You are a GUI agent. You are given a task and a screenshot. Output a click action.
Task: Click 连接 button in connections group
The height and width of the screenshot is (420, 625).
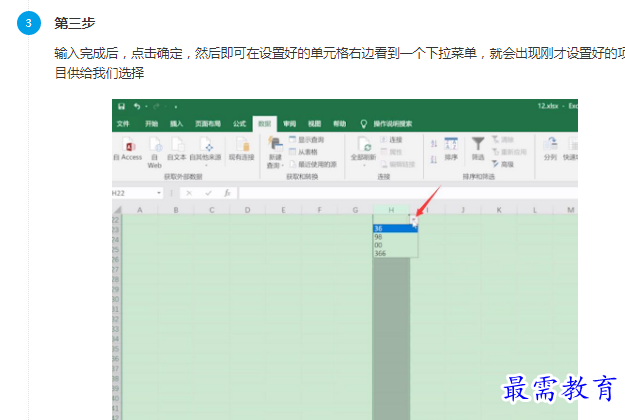tap(391, 139)
